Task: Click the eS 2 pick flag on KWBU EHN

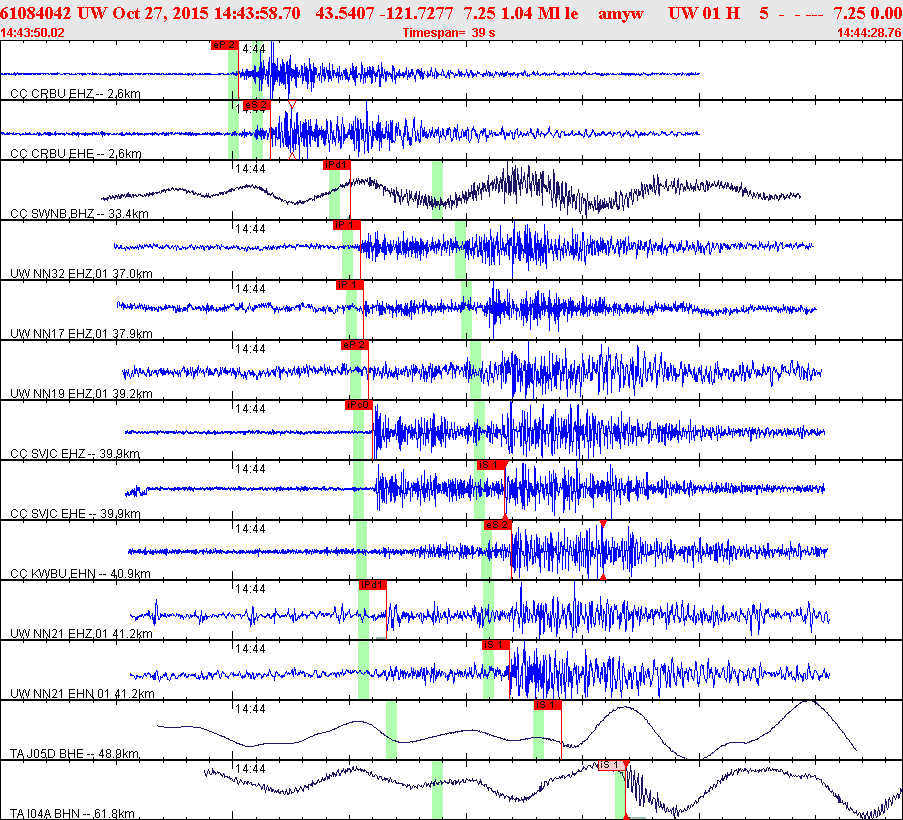Action: click(x=497, y=525)
